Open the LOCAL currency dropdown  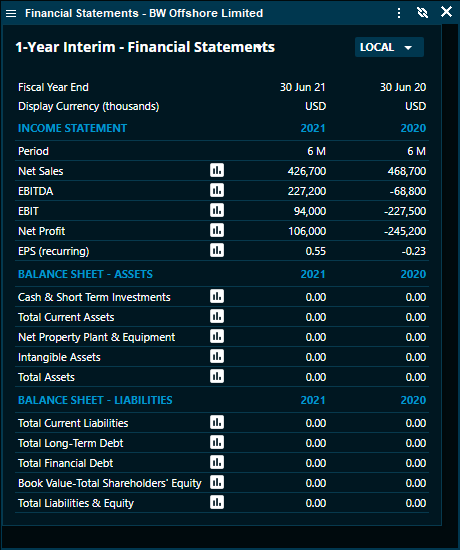click(x=389, y=47)
